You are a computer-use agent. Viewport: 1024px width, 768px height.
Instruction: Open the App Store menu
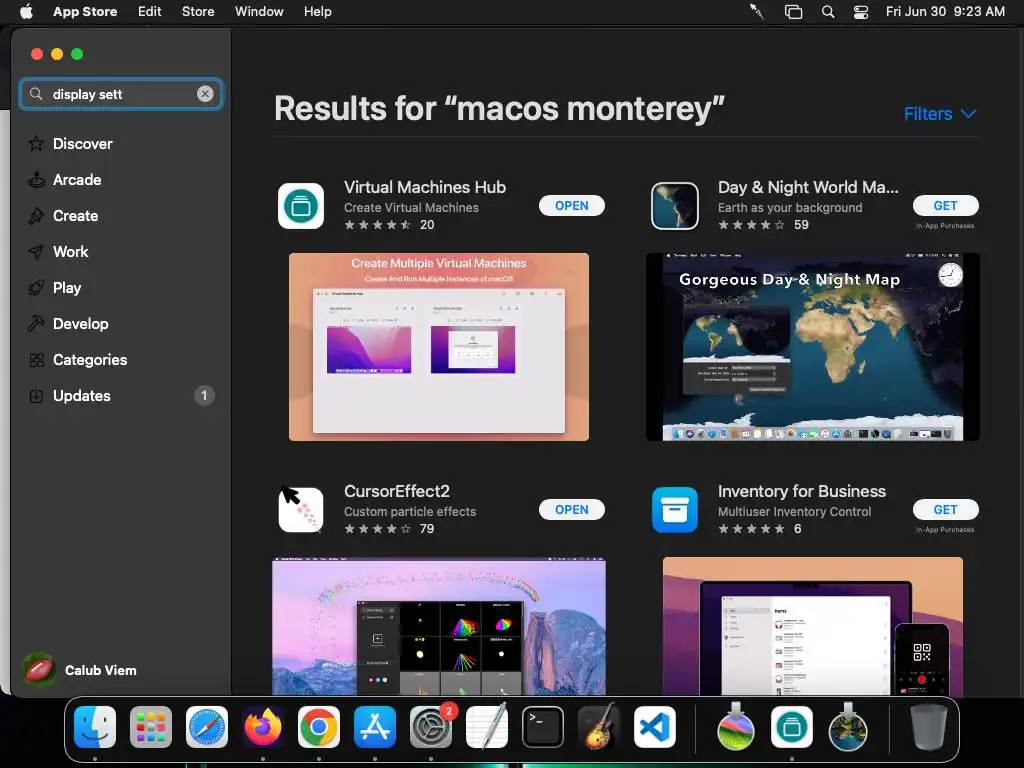[x=85, y=12]
